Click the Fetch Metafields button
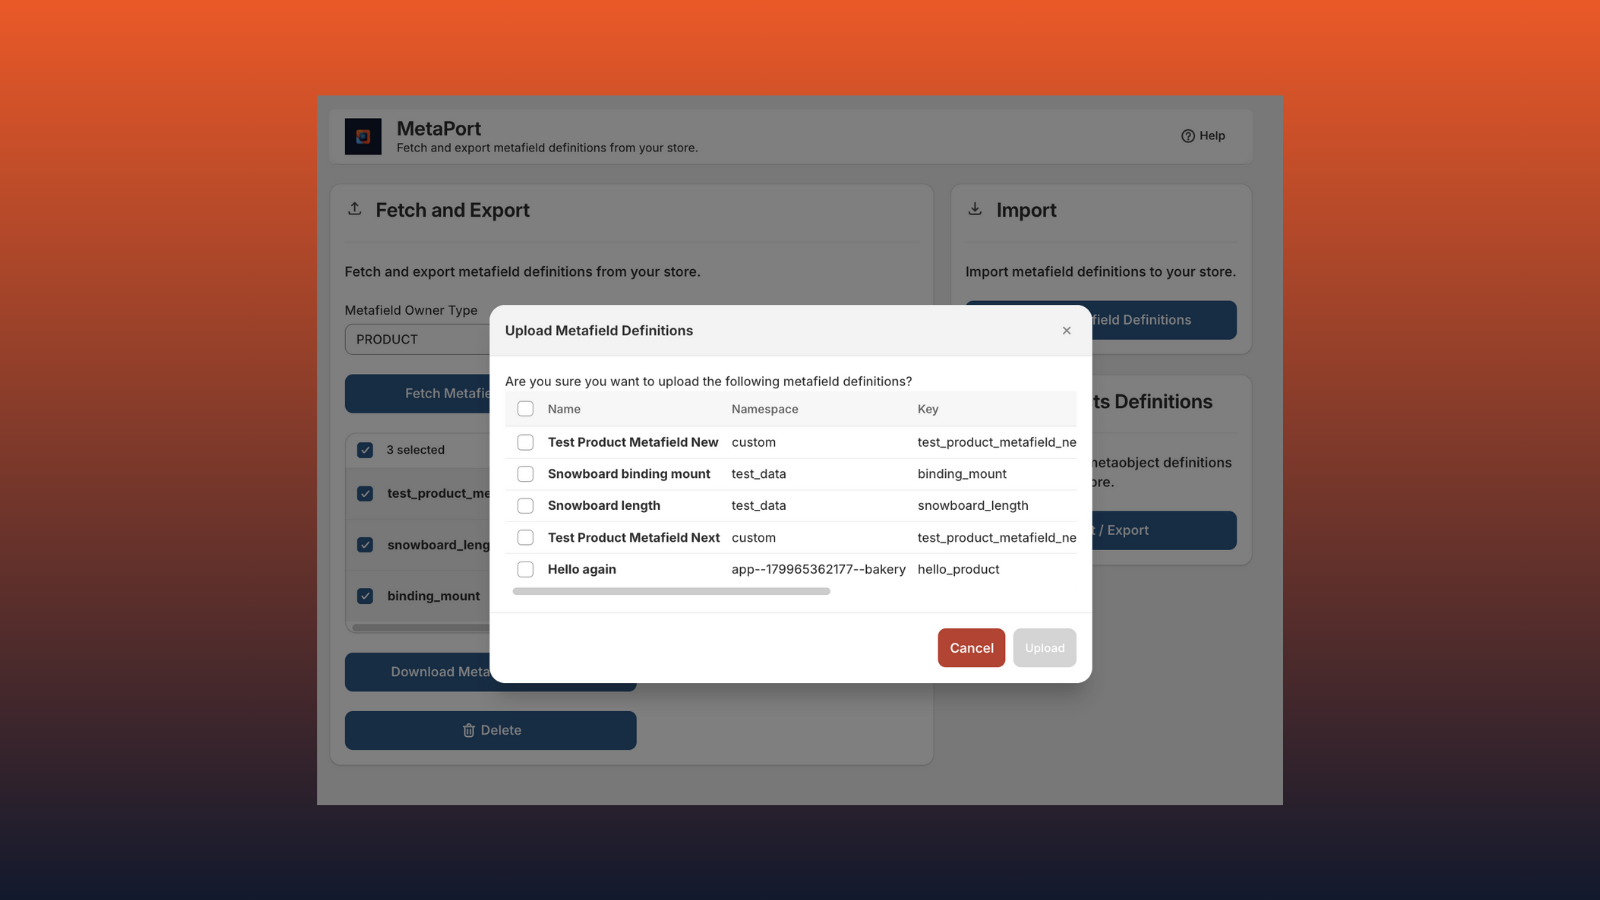Image resolution: width=1600 pixels, height=900 pixels. 417,394
